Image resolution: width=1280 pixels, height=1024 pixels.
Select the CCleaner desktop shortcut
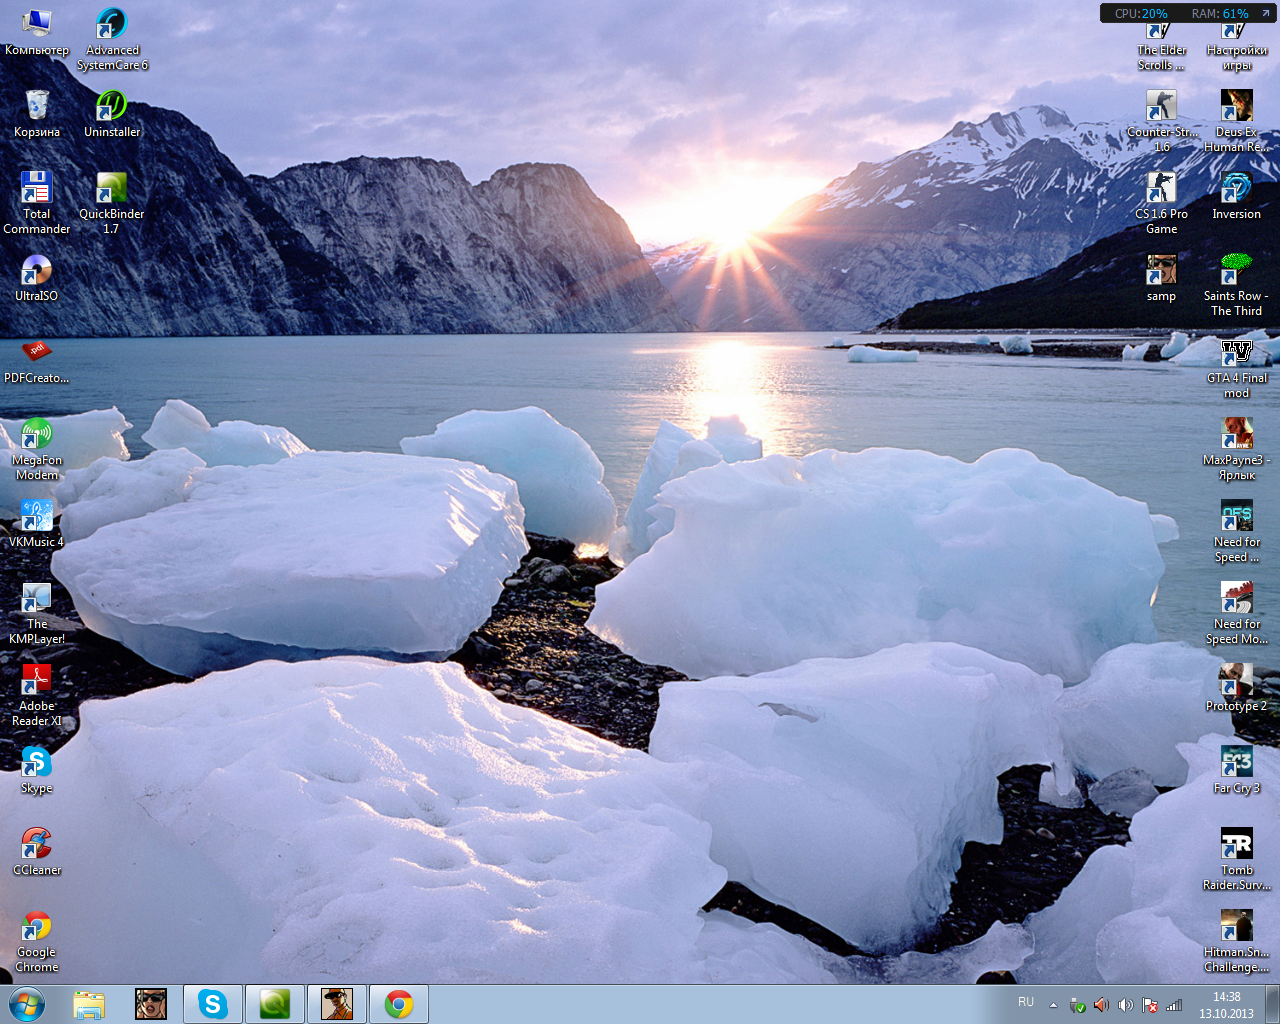(x=37, y=852)
